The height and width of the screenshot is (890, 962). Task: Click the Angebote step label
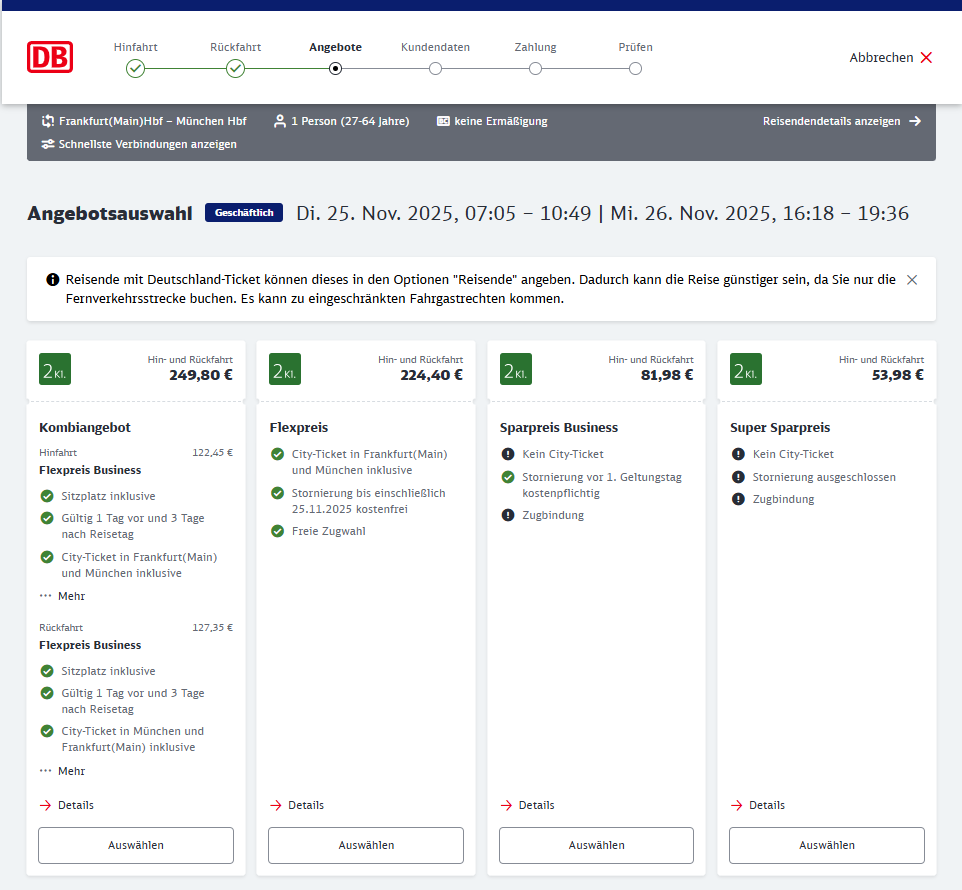pyautogui.click(x=335, y=47)
